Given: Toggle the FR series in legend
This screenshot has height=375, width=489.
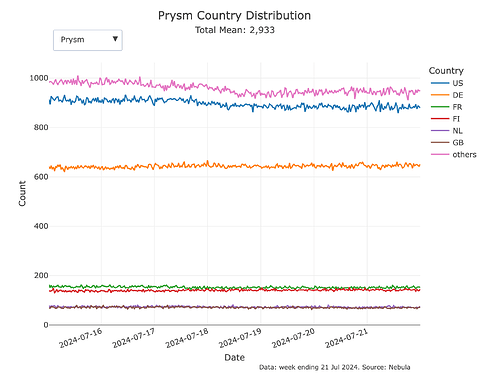Looking at the screenshot, I should tap(447, 107).
